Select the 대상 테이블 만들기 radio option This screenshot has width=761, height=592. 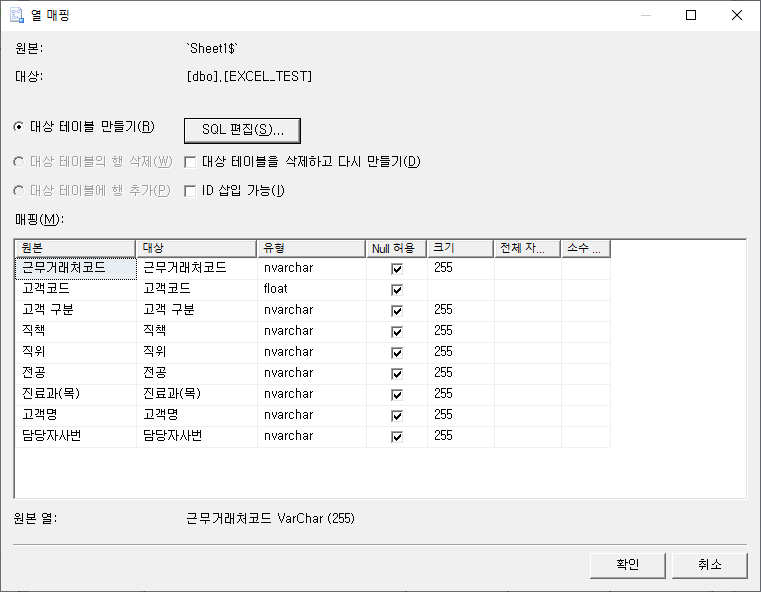click(x=19, y=127)
